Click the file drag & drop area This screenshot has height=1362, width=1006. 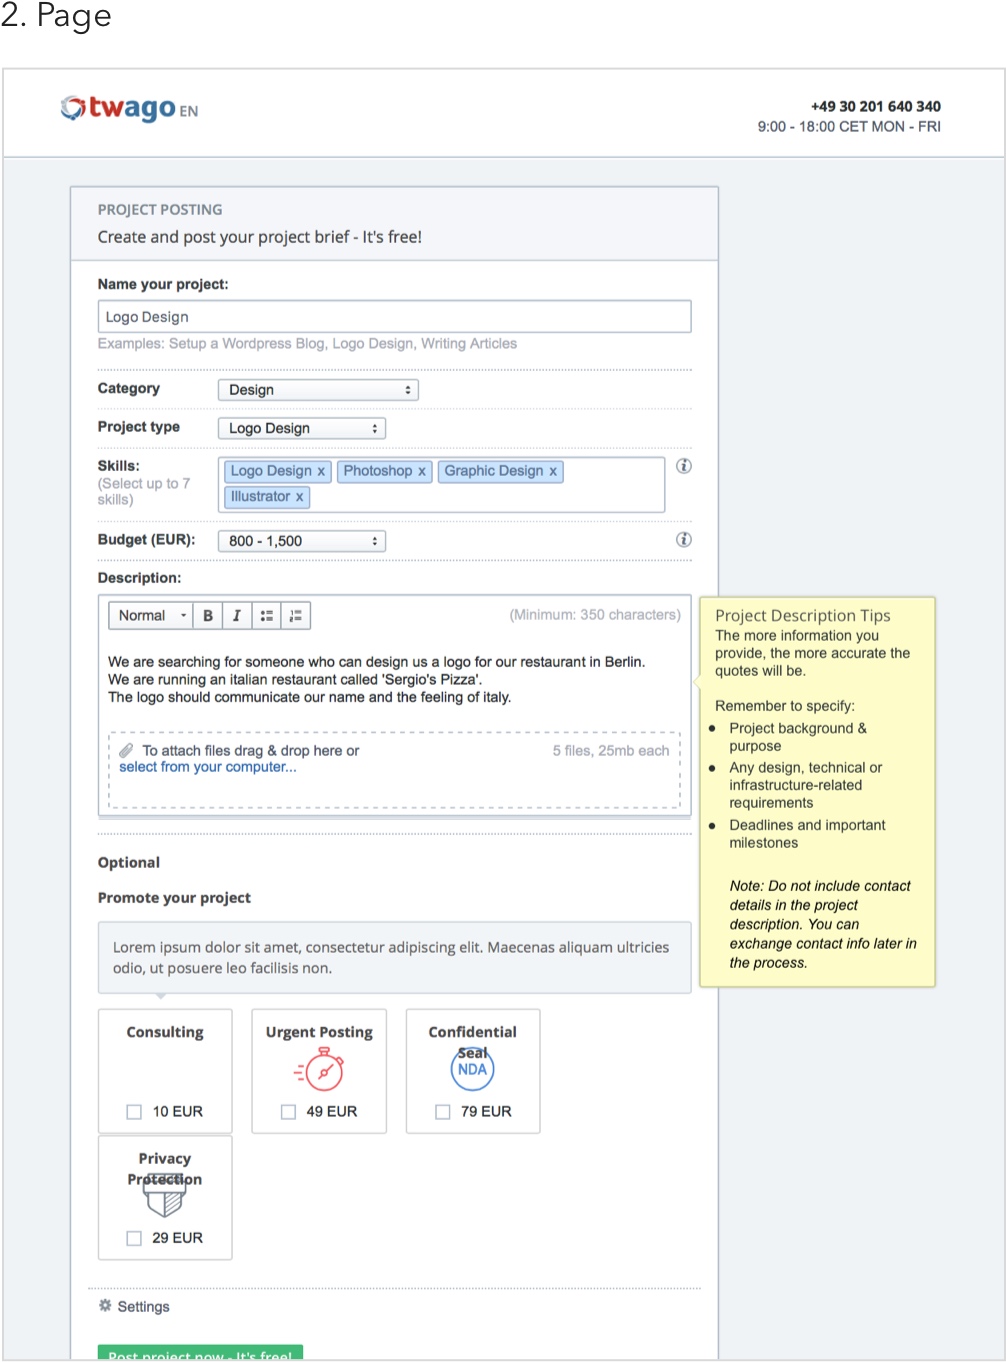(x=394, y=770)
